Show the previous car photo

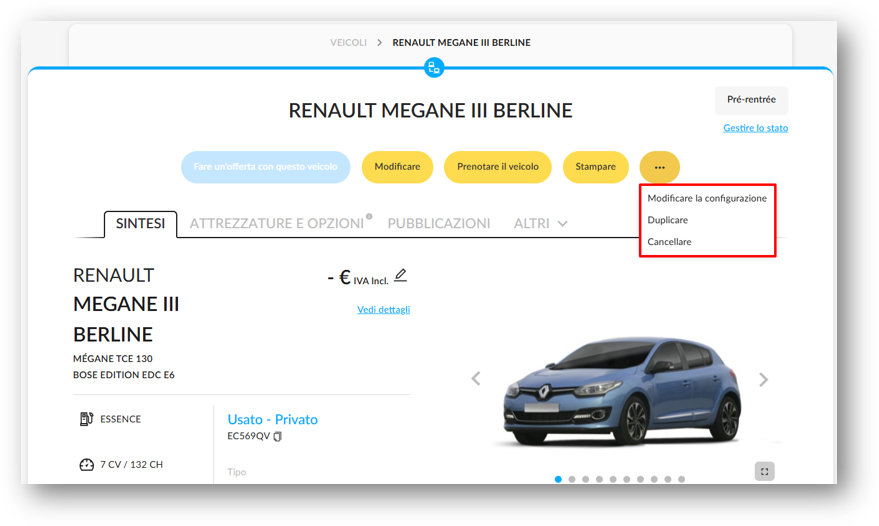476,379
